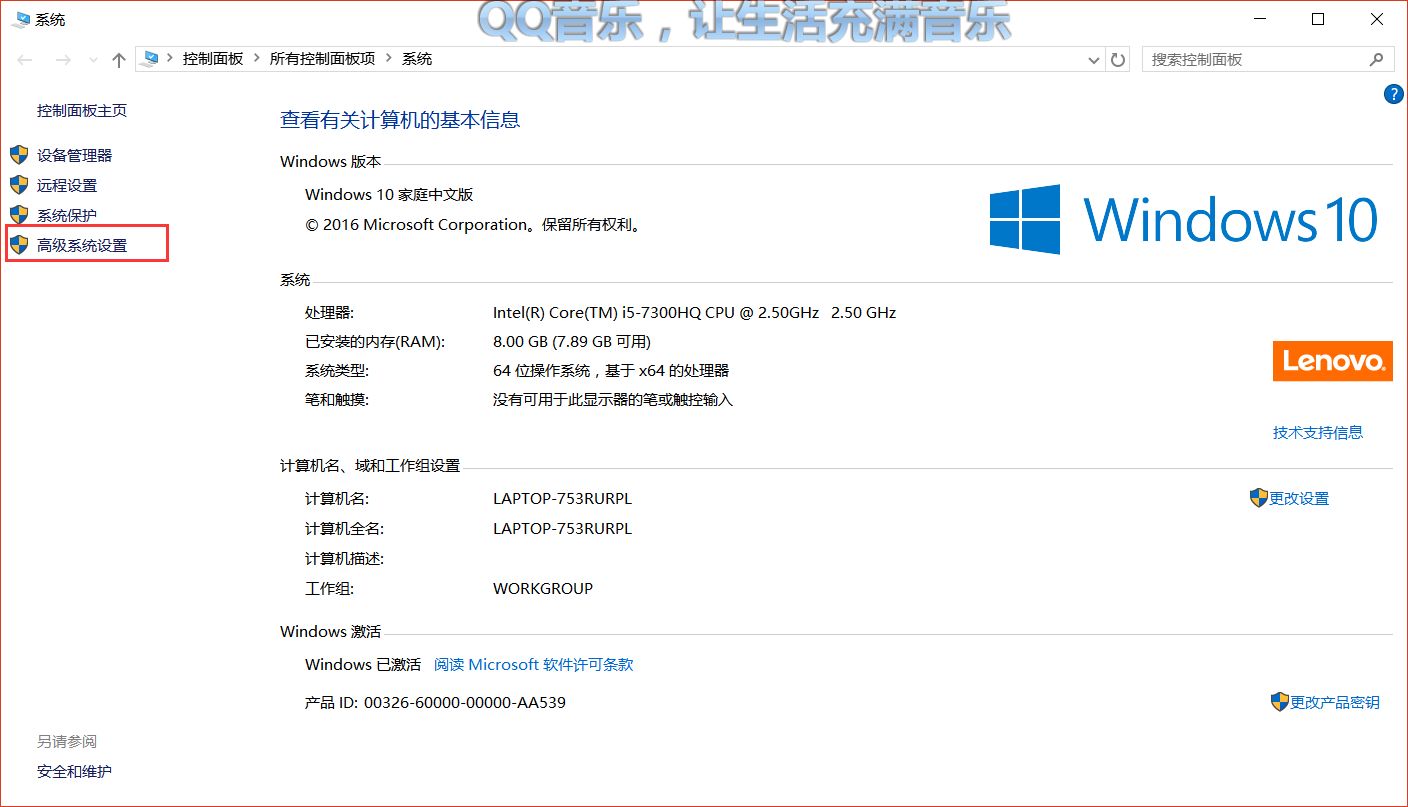Screen dimensions: 1408x807
Task: Open Advanced System Settings (高级系统设置)
Action: [x=82, y=245]
